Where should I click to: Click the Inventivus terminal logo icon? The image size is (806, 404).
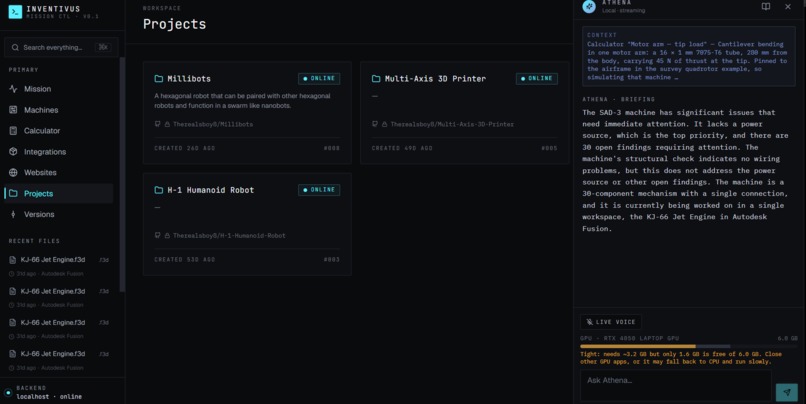pyautogui.click(x=15, y=11)
